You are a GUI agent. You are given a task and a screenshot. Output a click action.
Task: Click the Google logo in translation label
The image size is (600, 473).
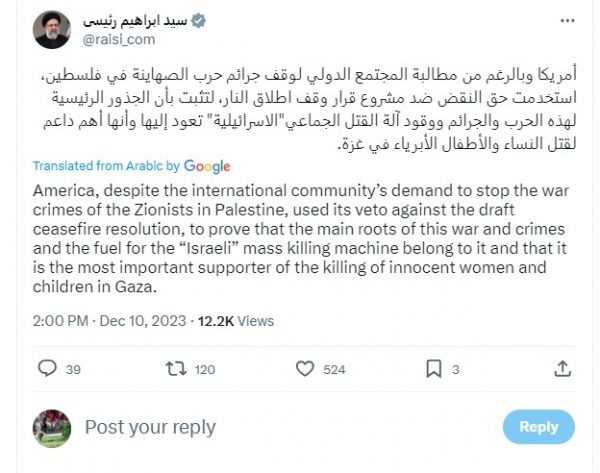(x=206, y=166)
